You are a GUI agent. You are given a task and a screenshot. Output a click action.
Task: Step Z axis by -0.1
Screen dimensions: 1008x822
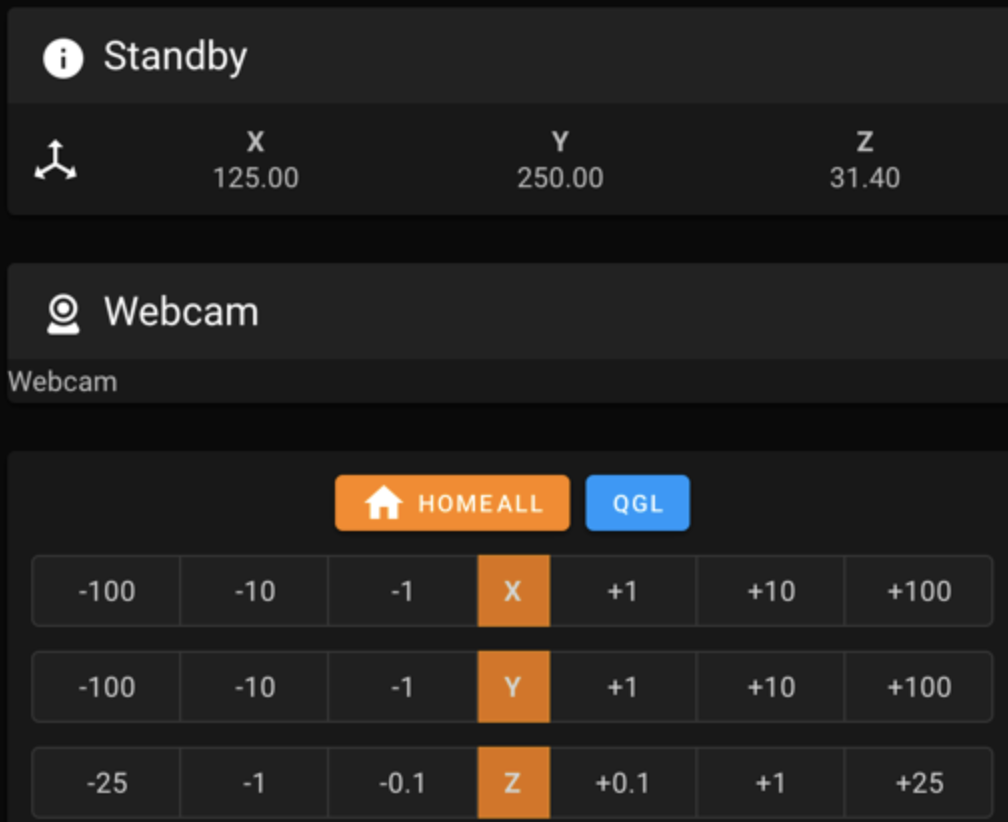(402, 783)
